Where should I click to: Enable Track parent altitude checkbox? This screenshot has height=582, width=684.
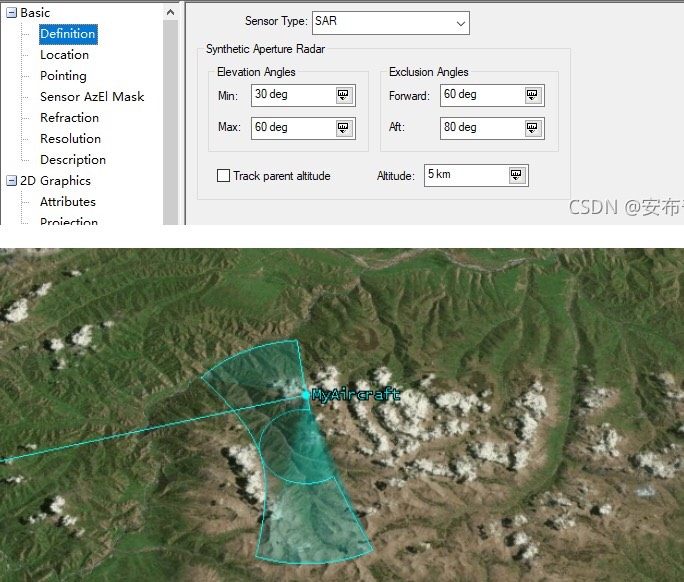point(223,175)
